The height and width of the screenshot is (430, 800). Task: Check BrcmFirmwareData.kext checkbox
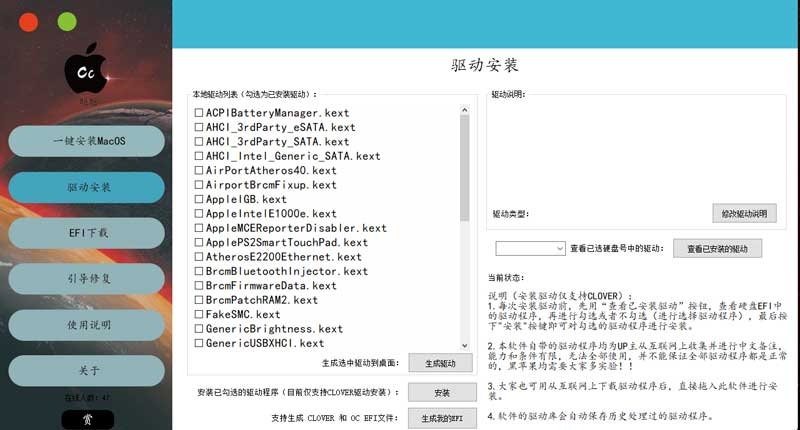coord(198,285)
